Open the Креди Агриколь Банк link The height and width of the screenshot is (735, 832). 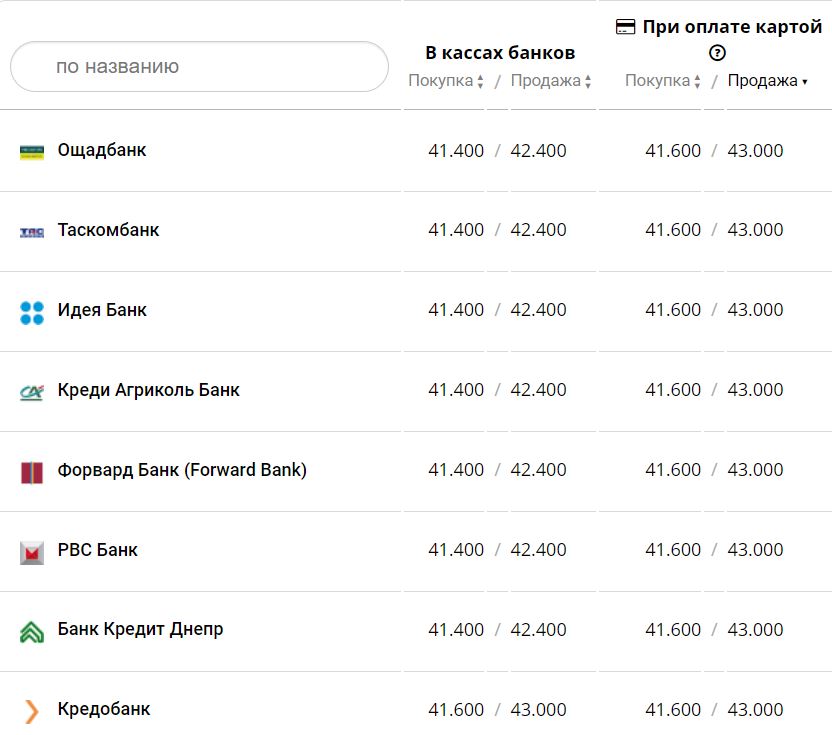coord(149,390)
